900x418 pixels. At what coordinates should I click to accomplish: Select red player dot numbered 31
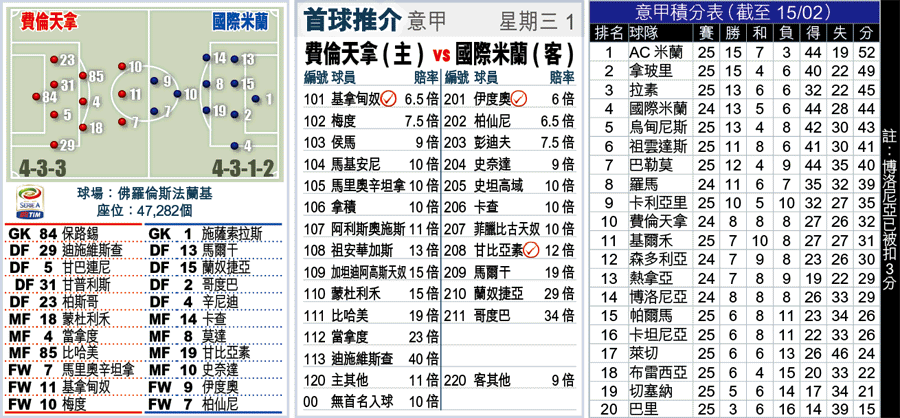[x=54, y=85]
